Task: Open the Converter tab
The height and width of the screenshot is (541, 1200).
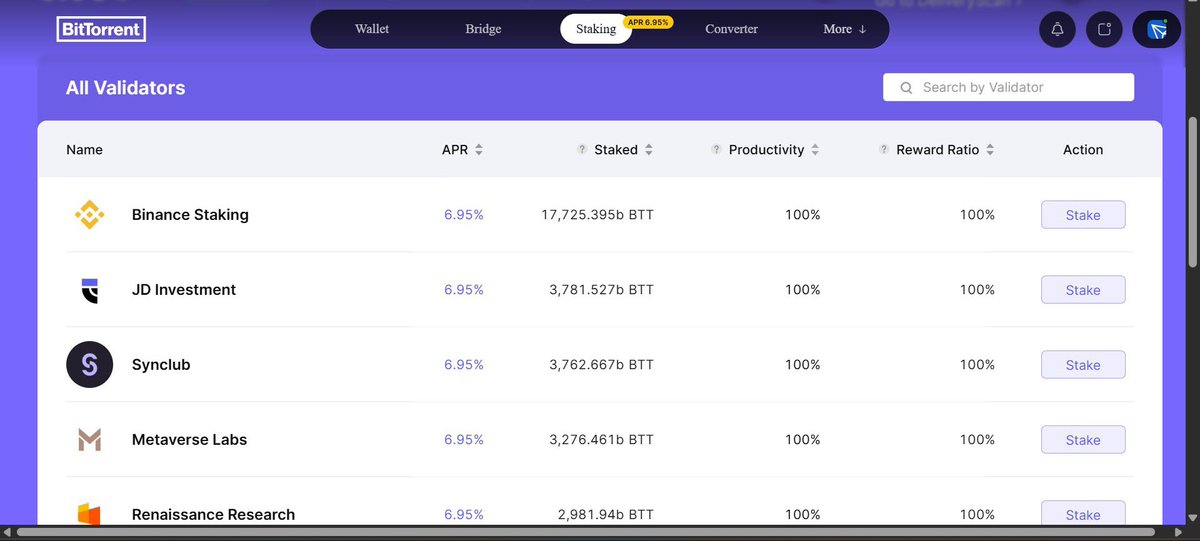Action: tap(731, 29)
